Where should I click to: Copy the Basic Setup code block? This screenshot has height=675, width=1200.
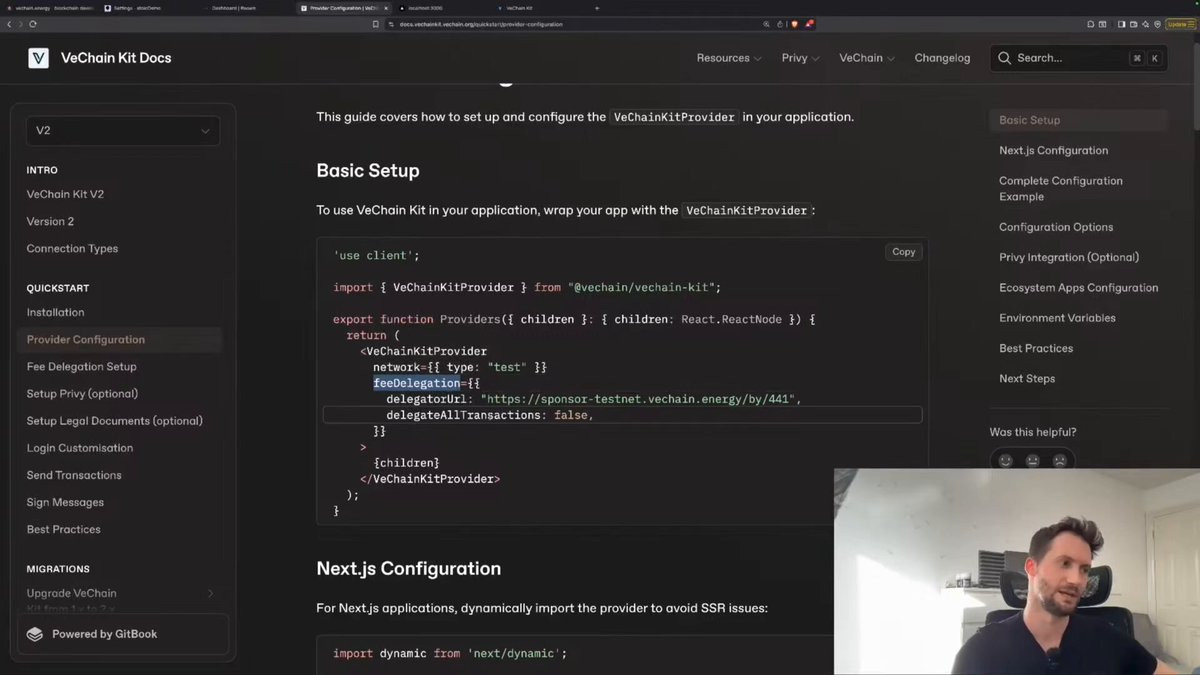903,252
